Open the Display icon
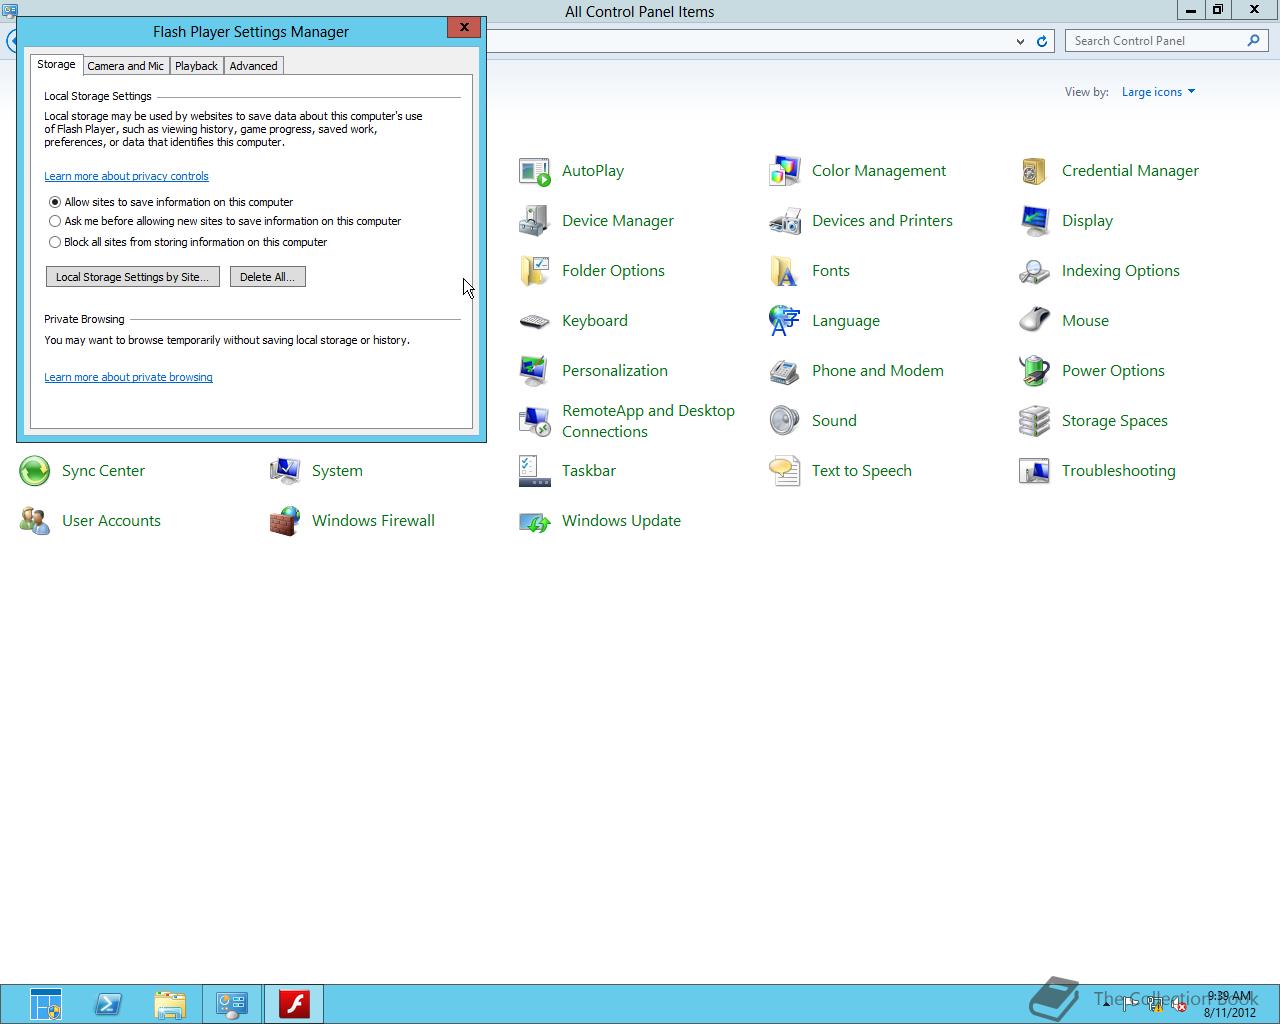This screenshot has height=1024, width=1280. click(1034, 221)
